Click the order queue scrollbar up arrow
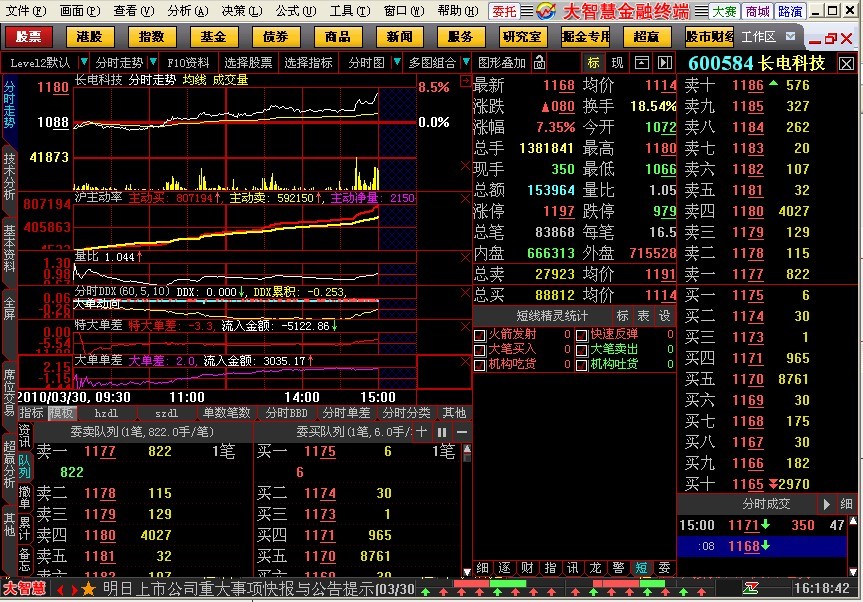 tap(467, 450)
